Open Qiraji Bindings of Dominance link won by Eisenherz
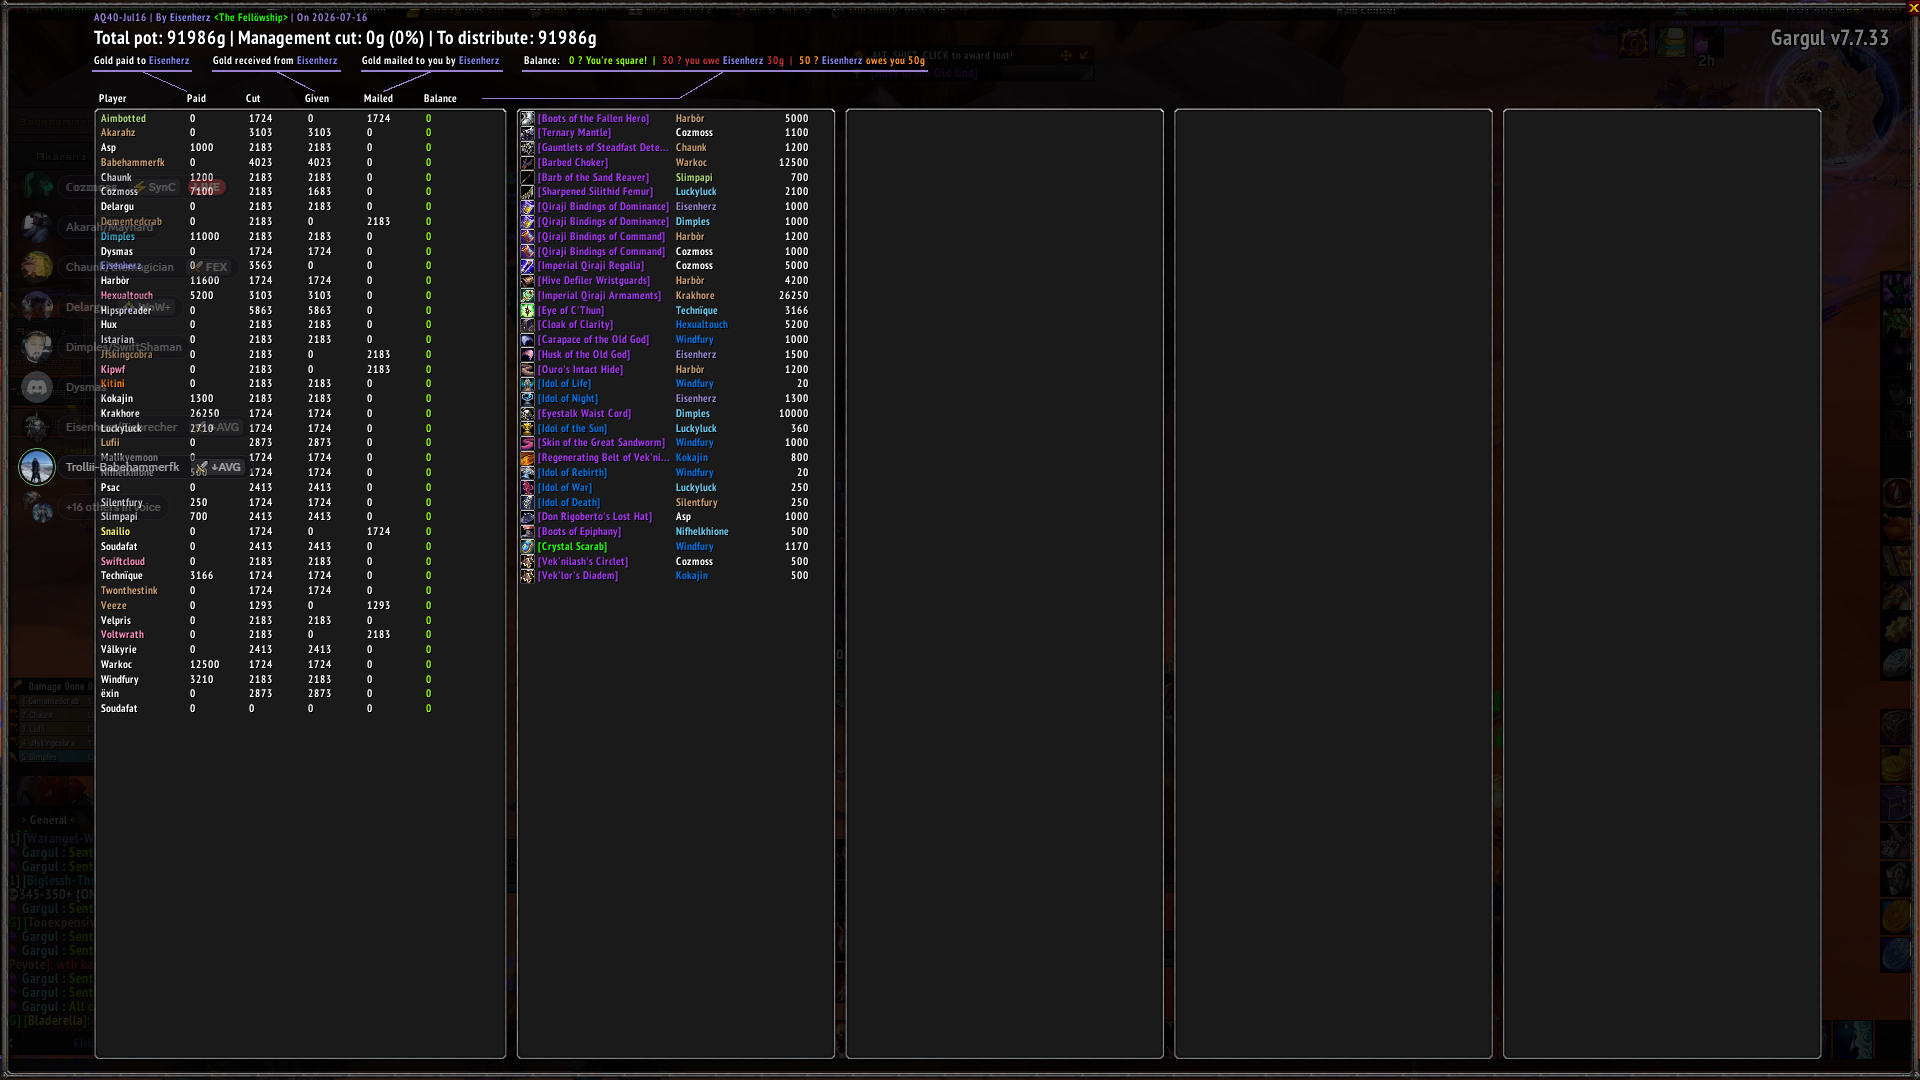The height and width of the screenshot is (1080, 1920). 603,207
